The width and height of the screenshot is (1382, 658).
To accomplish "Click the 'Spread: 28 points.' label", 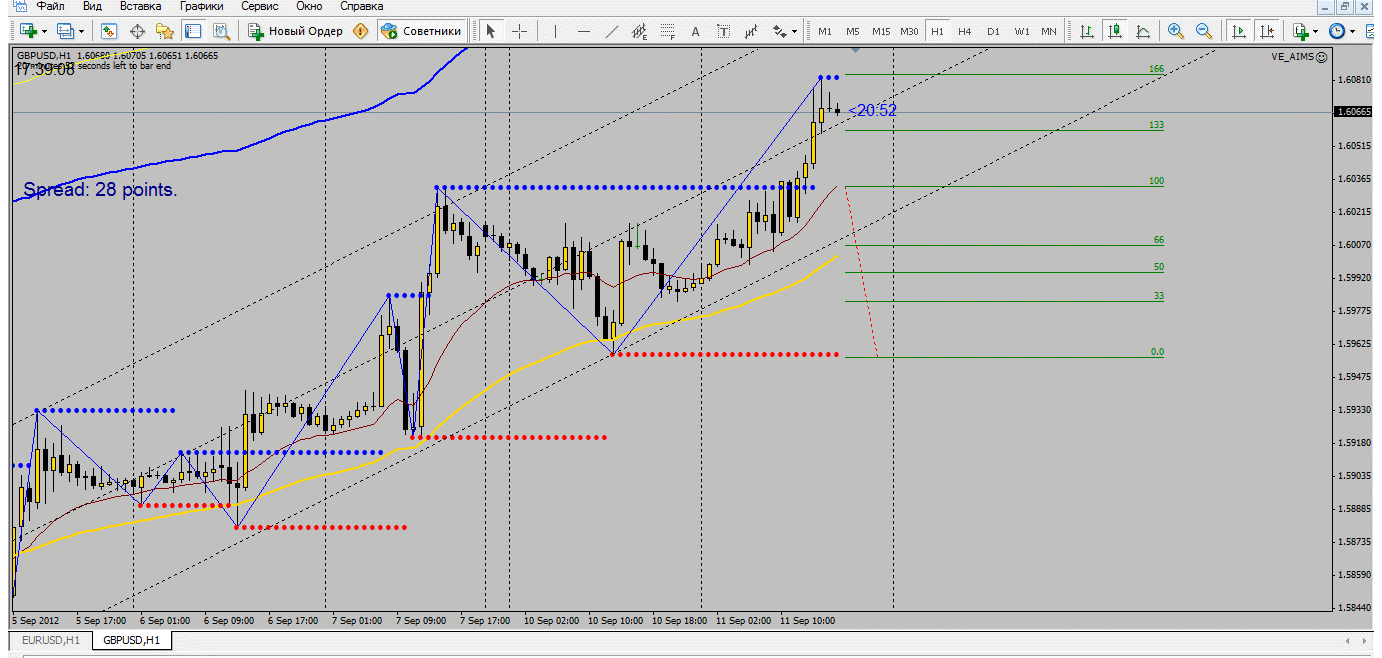I will pos(100,190).
